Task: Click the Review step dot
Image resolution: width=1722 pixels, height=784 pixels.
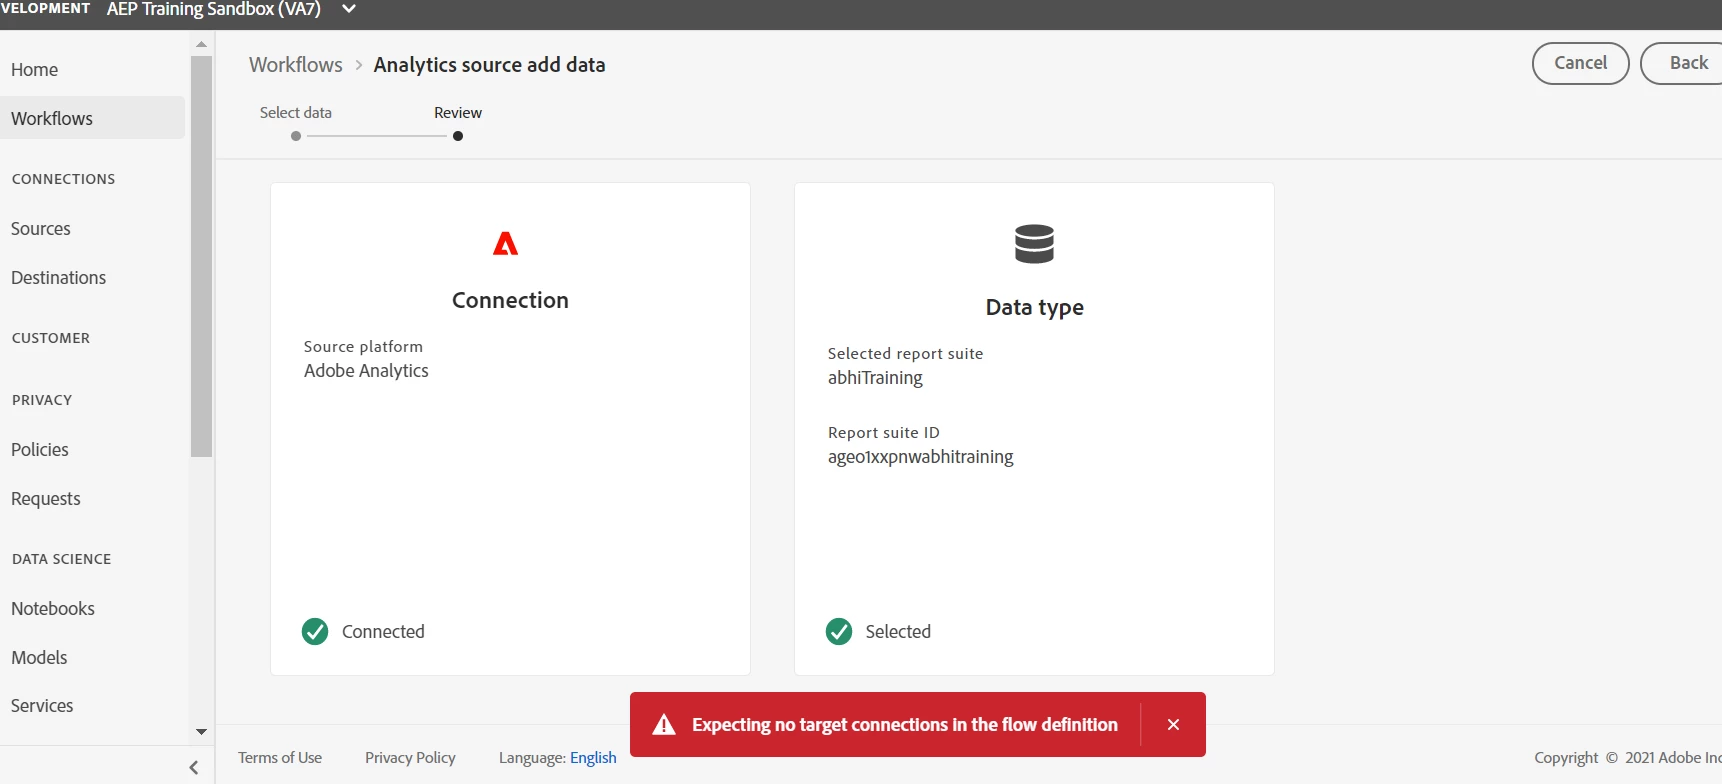Action: click(458, 136)
